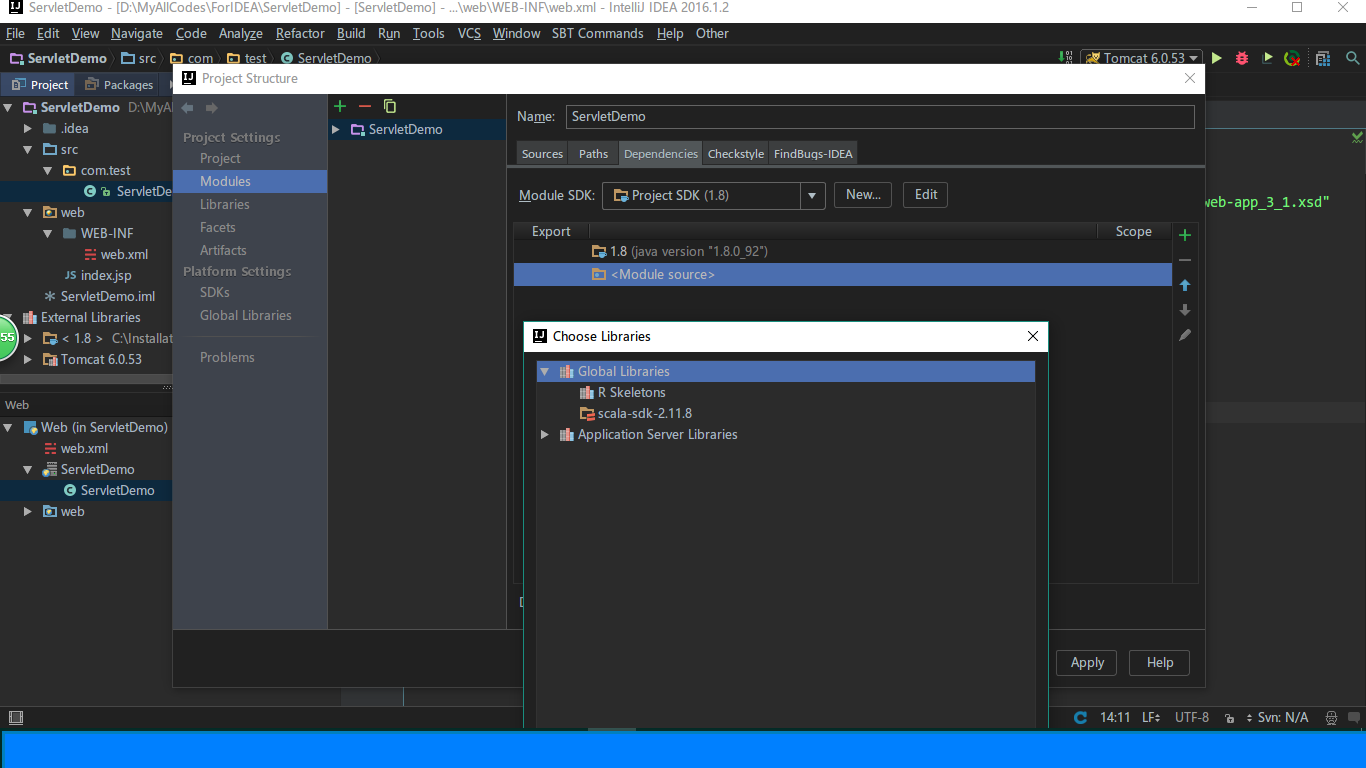Viewport: 1366px width, 768px height.
Task: Open the Tomcat 6.0.53 run configuration dropdown
Action: point(1141,58)
